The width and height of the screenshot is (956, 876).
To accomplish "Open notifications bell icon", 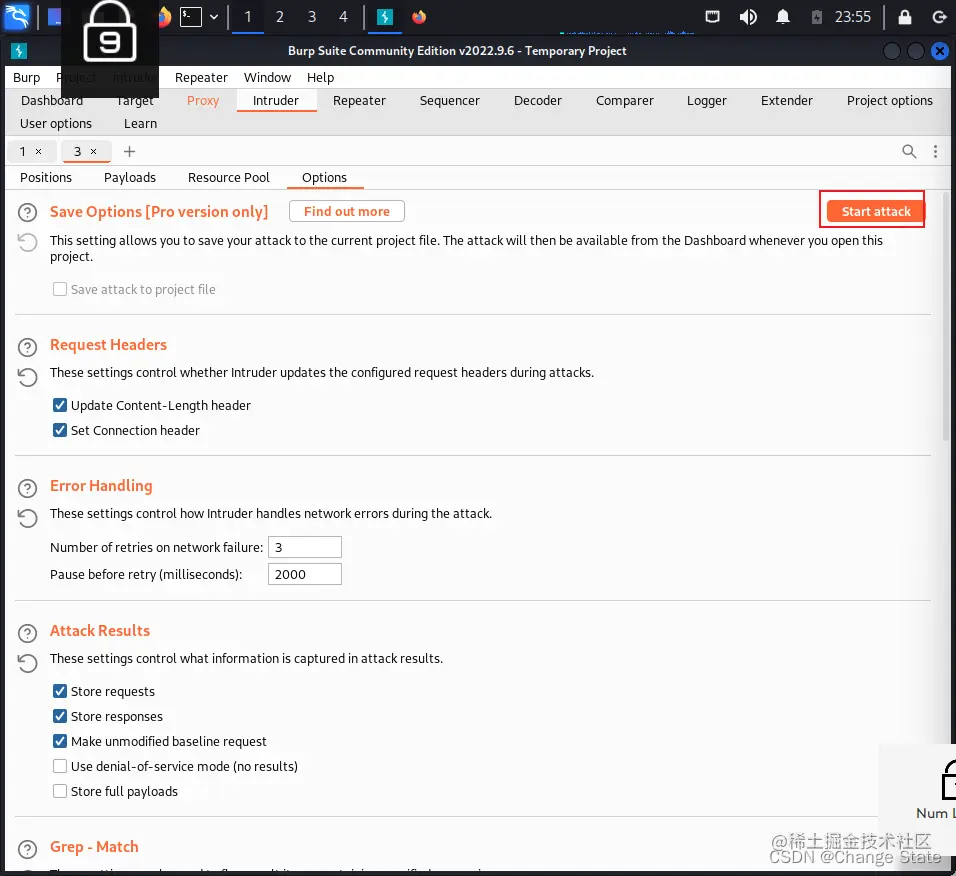I will point(783,16).
